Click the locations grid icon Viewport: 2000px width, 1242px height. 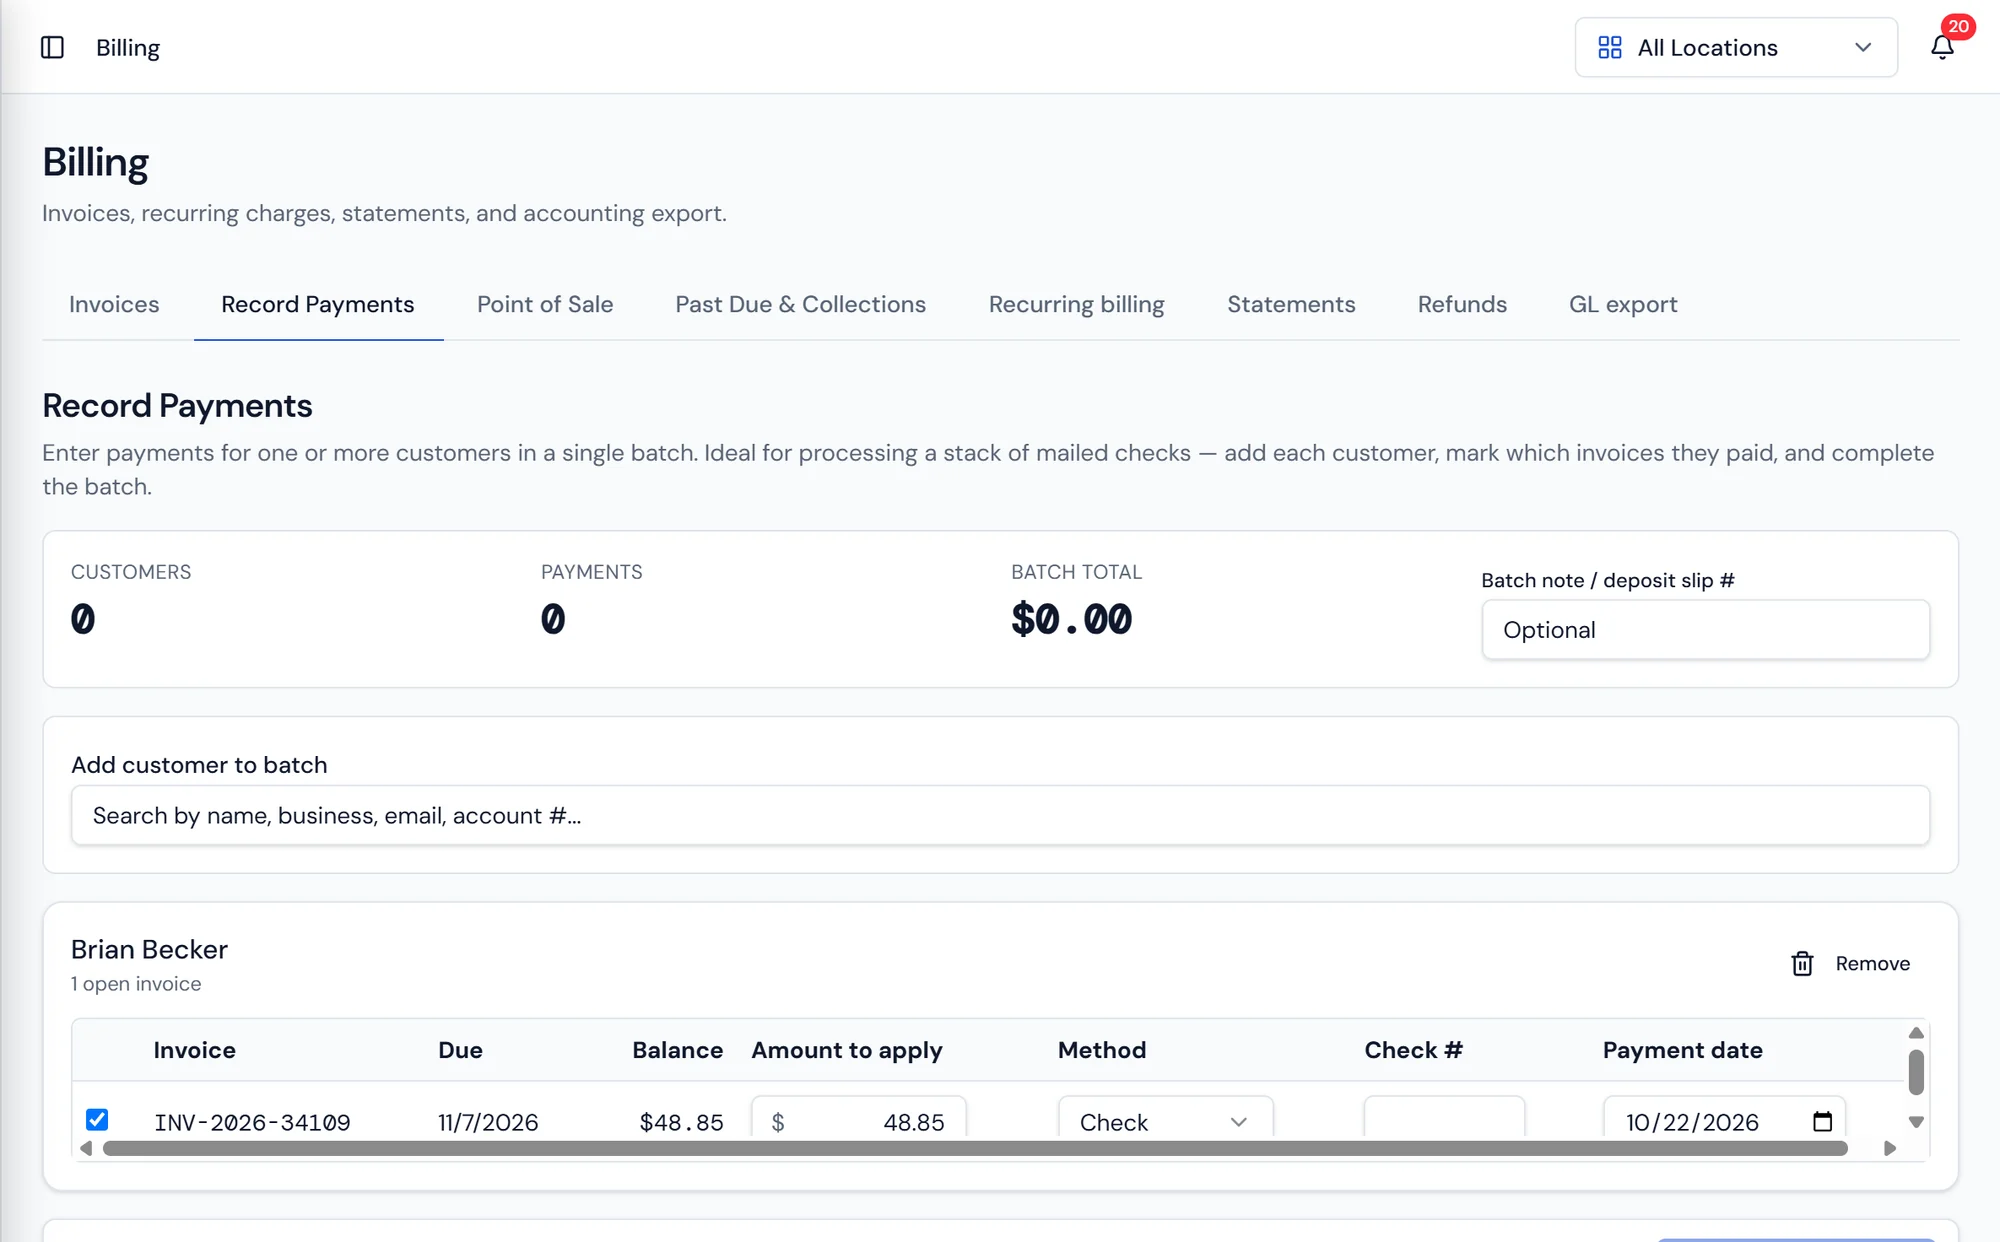(1610, 47)
